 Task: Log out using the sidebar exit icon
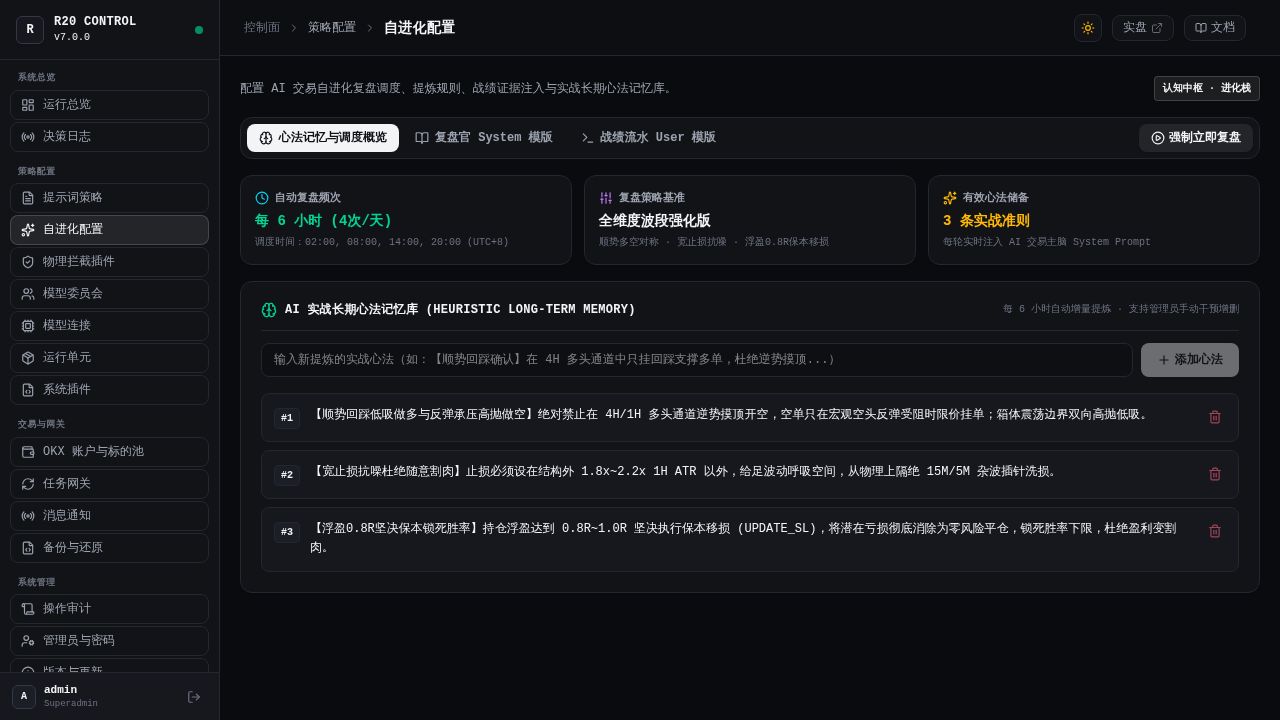click(x=194, y=697)
